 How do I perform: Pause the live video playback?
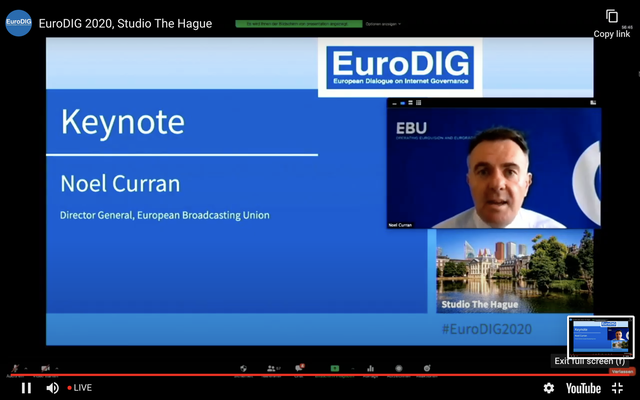click(x=27, y=388)
